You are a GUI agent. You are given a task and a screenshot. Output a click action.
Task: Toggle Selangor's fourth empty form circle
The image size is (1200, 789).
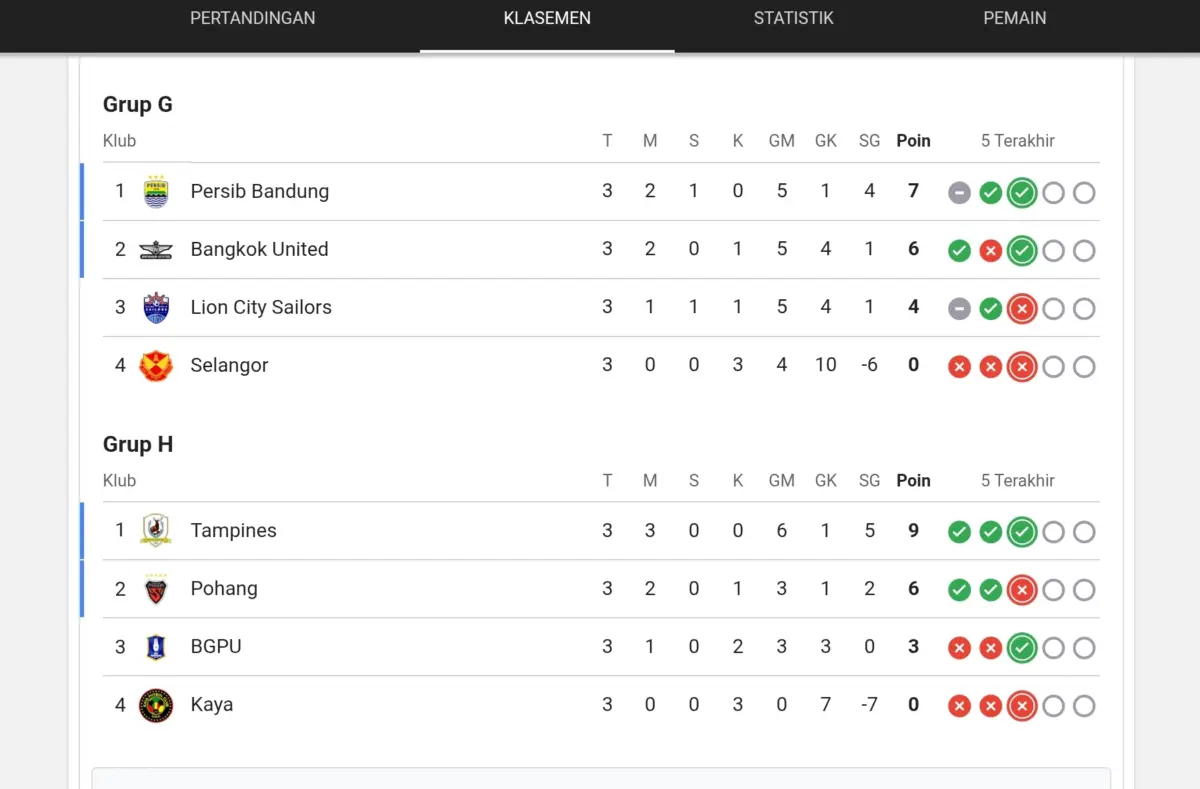click(1053, 366)
